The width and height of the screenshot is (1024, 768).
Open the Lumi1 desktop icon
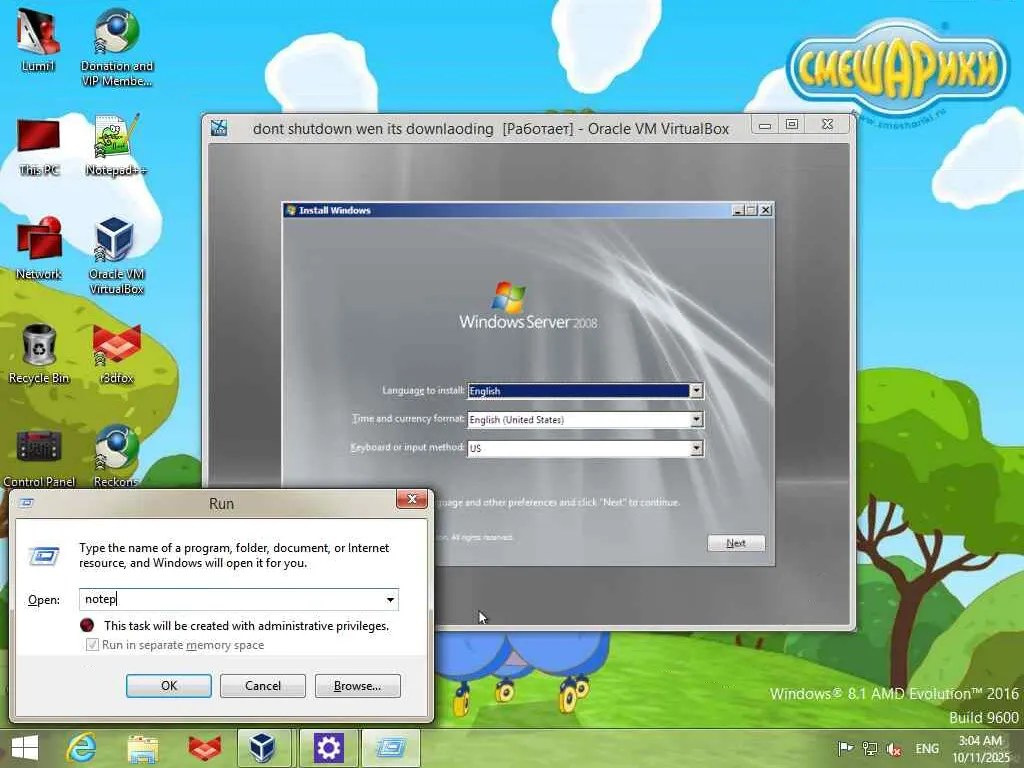tap(38, 39)
